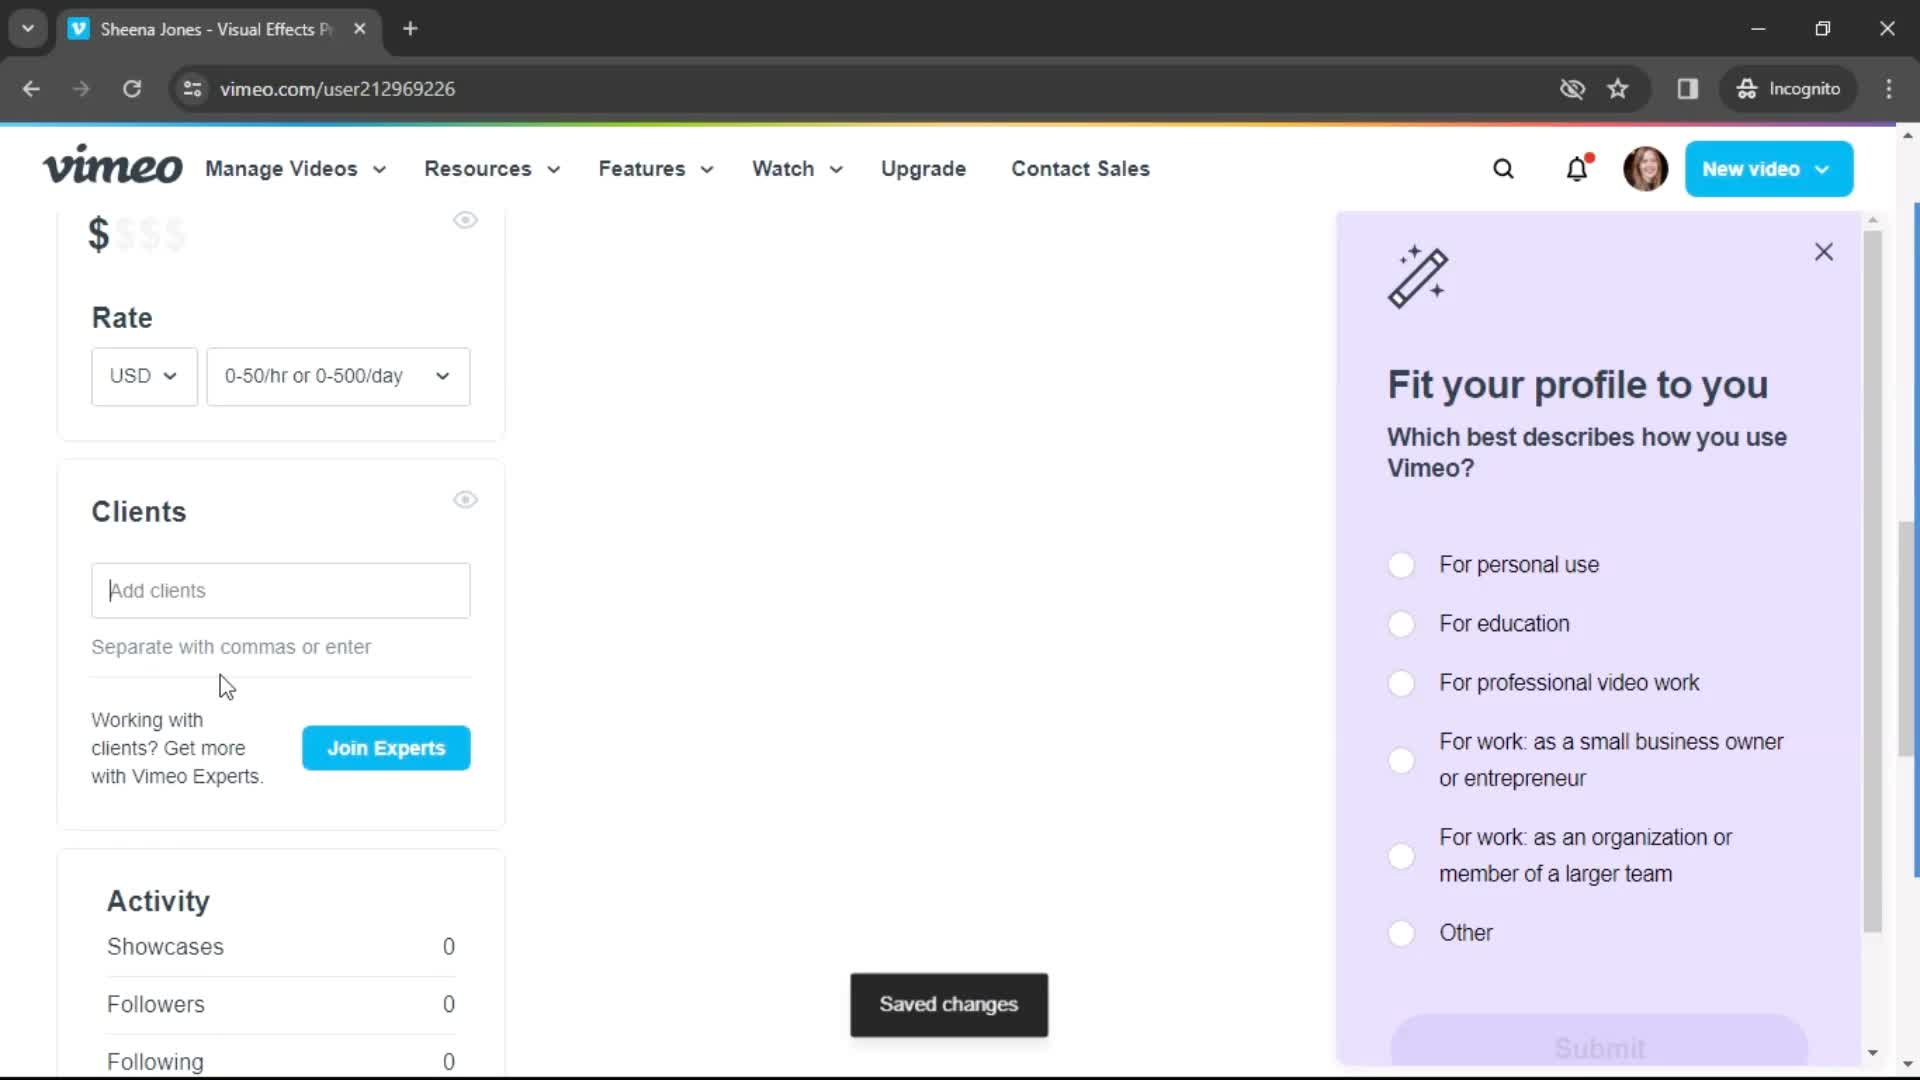Expand the currency USD dropdown selector
Screen dimensions: 1920x1080
(144, 376)
